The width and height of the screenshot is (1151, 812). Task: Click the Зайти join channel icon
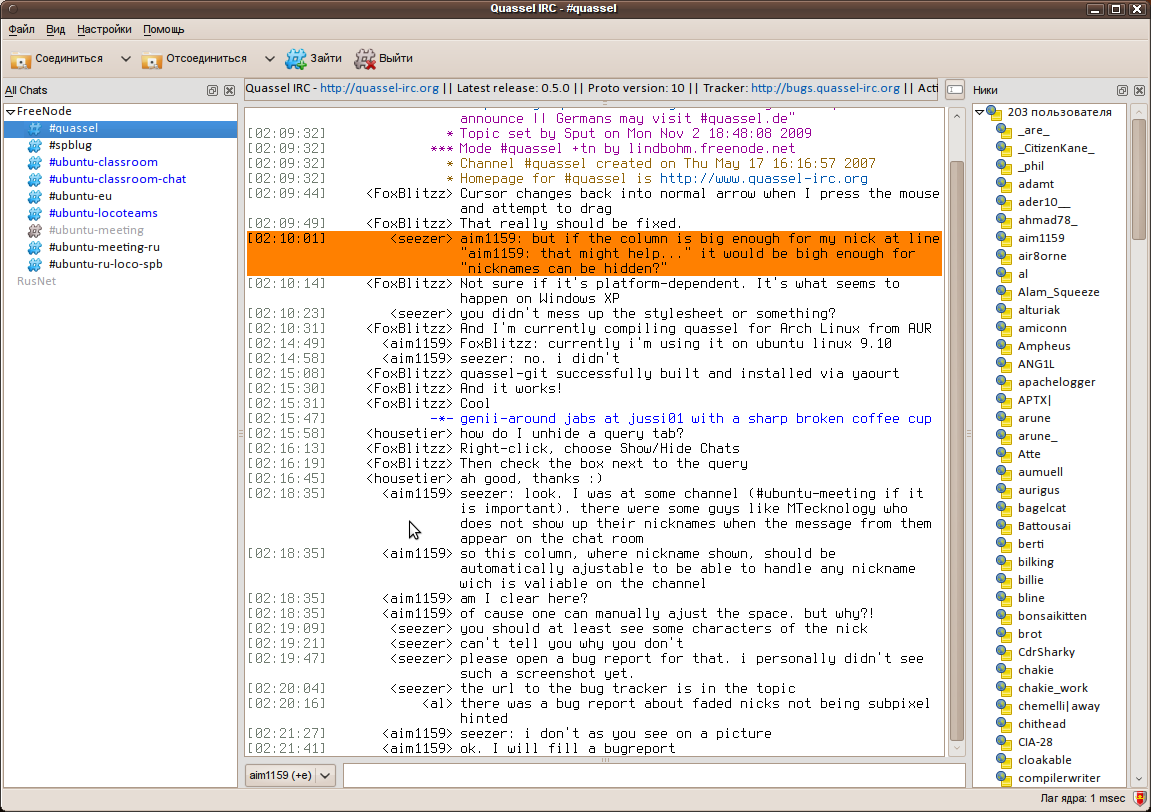point(296,59)
